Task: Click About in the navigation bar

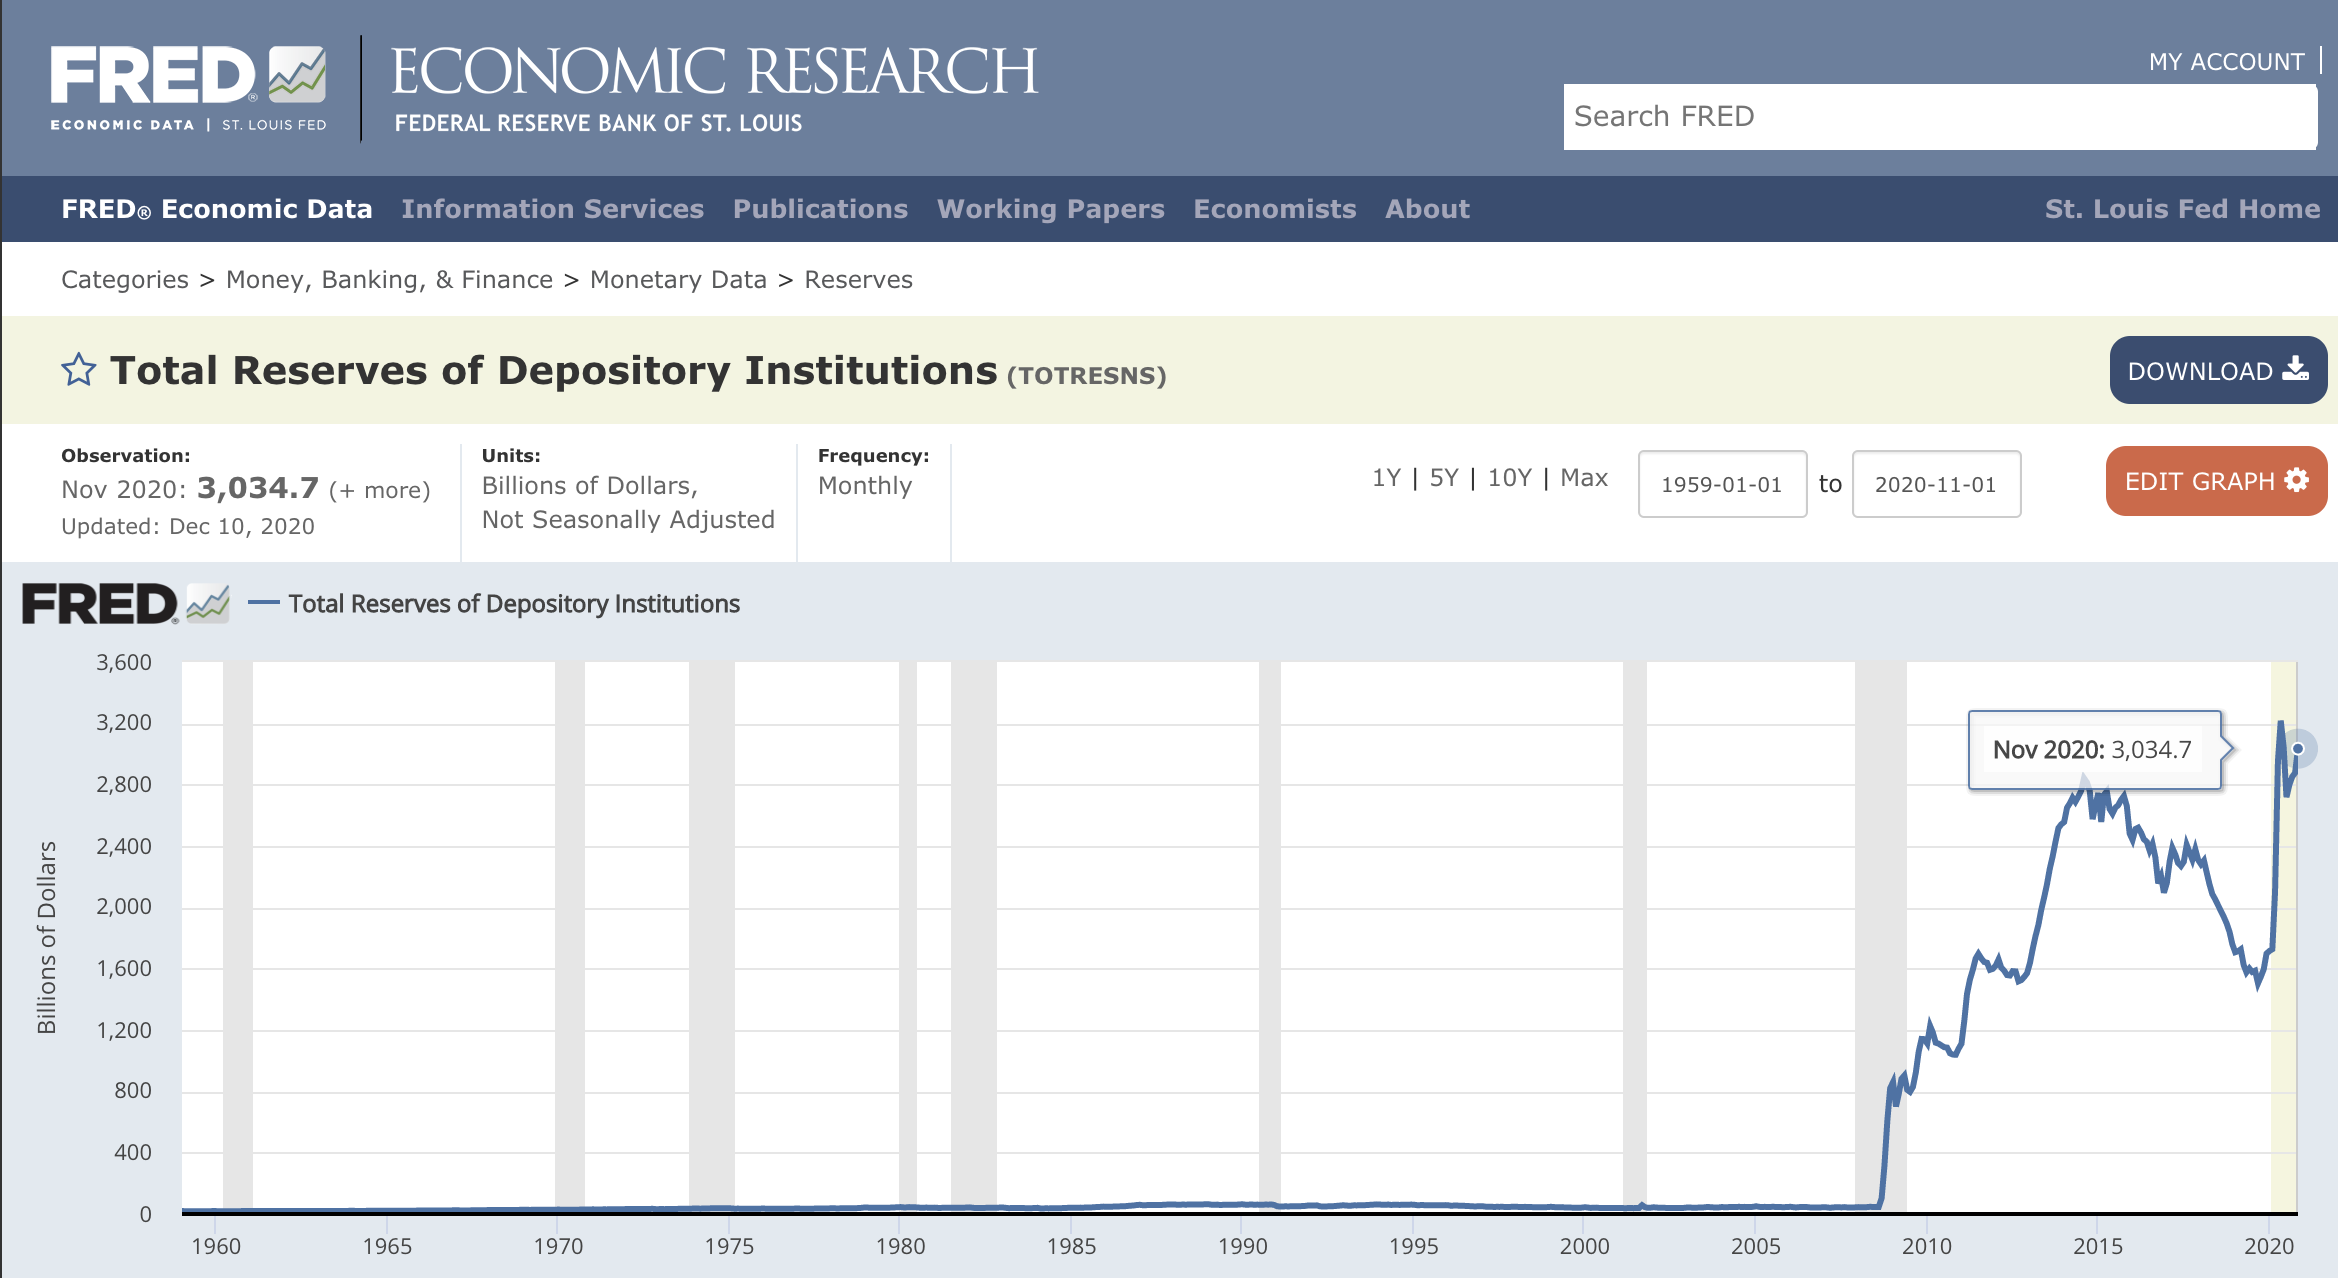Action: coord(1428,209)
